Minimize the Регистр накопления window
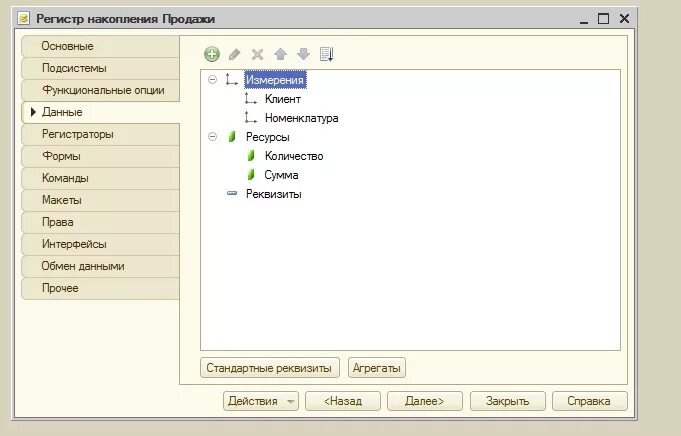Viewport: 681px width, 436px height. click(584, 19)
